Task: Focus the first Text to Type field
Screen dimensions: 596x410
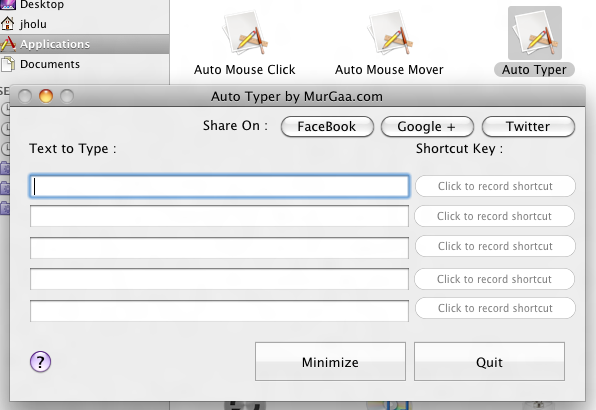Action: click(219, 186)
